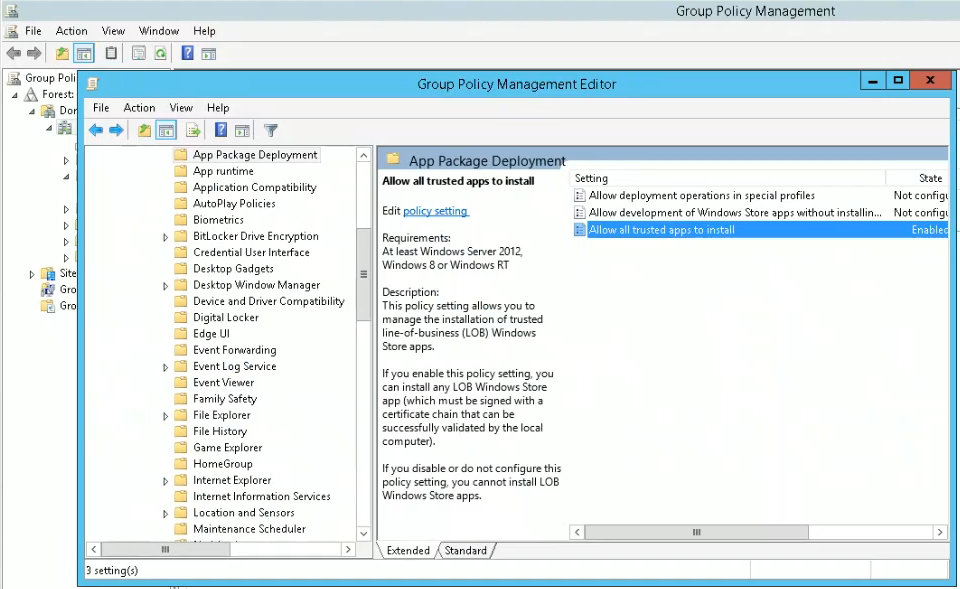Select the Digital Locker folder
The image size is (960, 589).
pyautogui.click(x=225, y=317)
